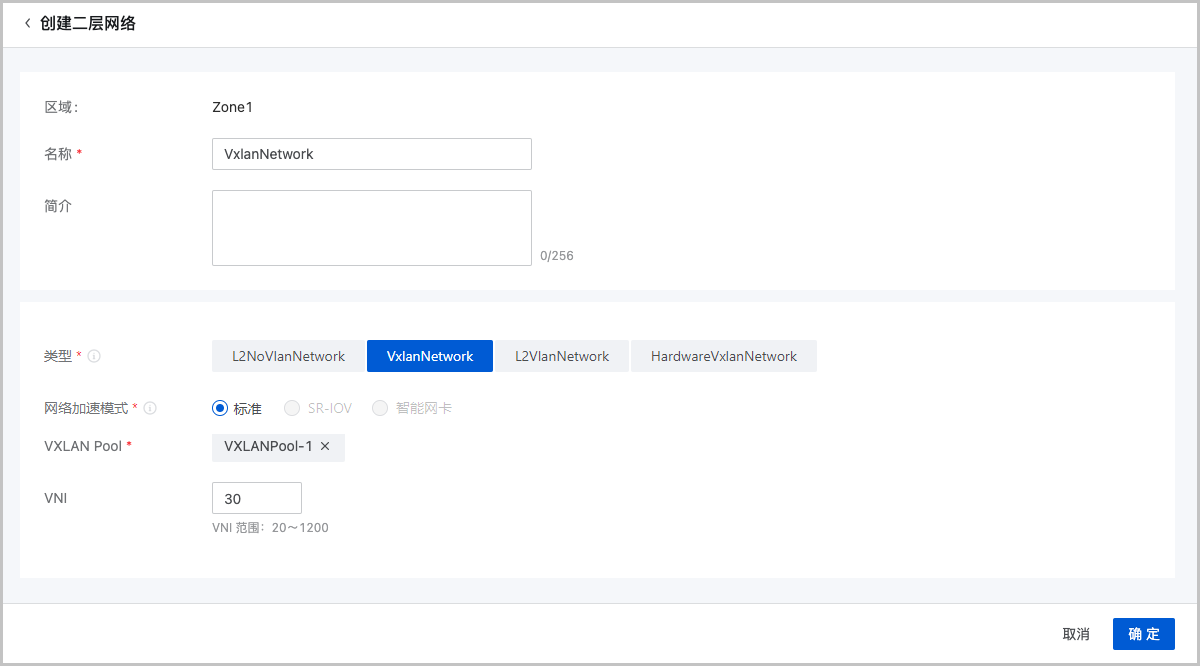Select the L2VlanNetwork type
Viewport: 1200px width, 666px height.
562,355
